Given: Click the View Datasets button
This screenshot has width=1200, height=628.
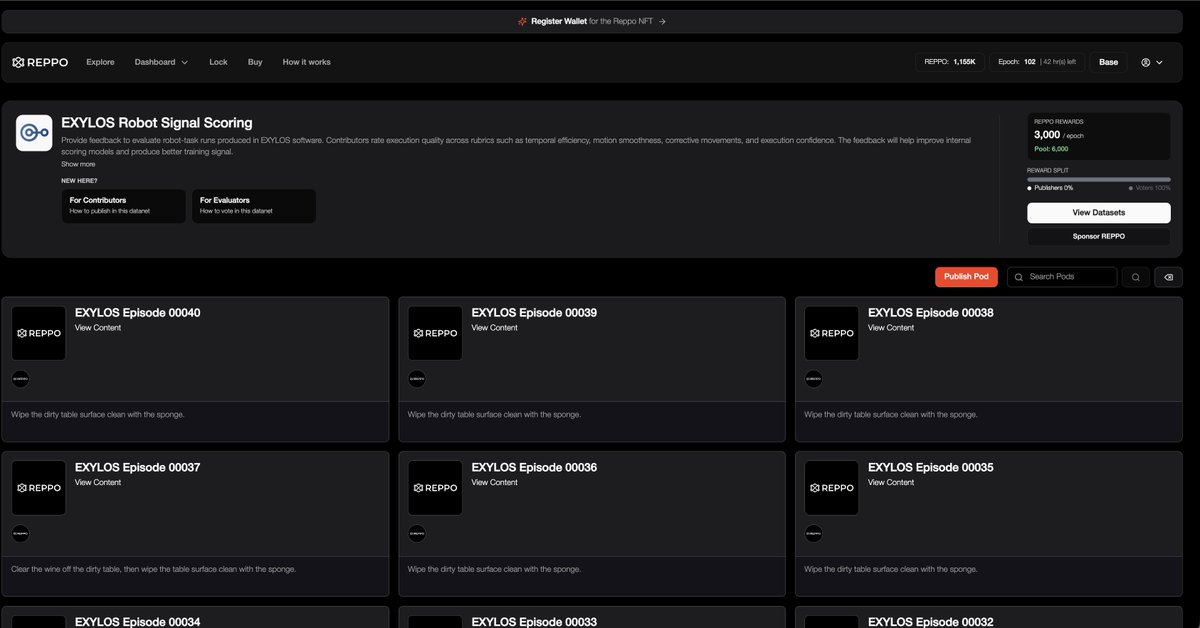Looking at the screenshot, I should (1098, 213).
